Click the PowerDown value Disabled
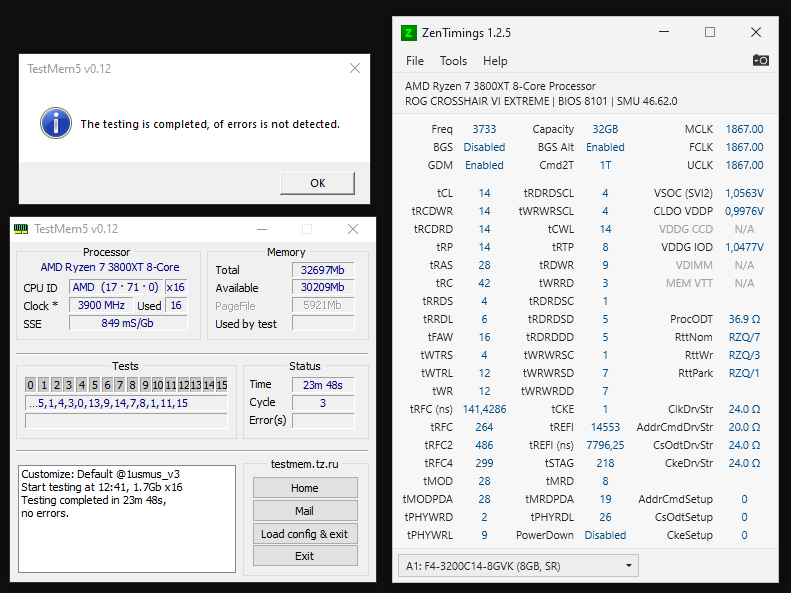 pos(605,536)
